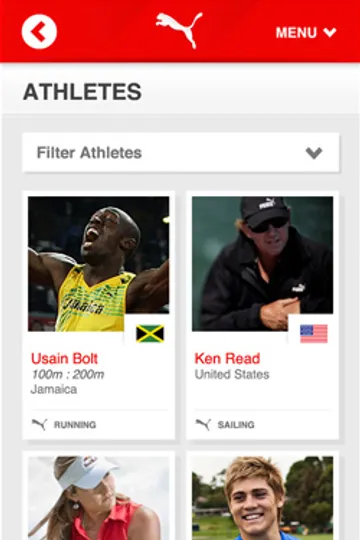The image size is (360, 540).
Task: Open the Filter Athletes dropdown
Action: click(181, 153)
